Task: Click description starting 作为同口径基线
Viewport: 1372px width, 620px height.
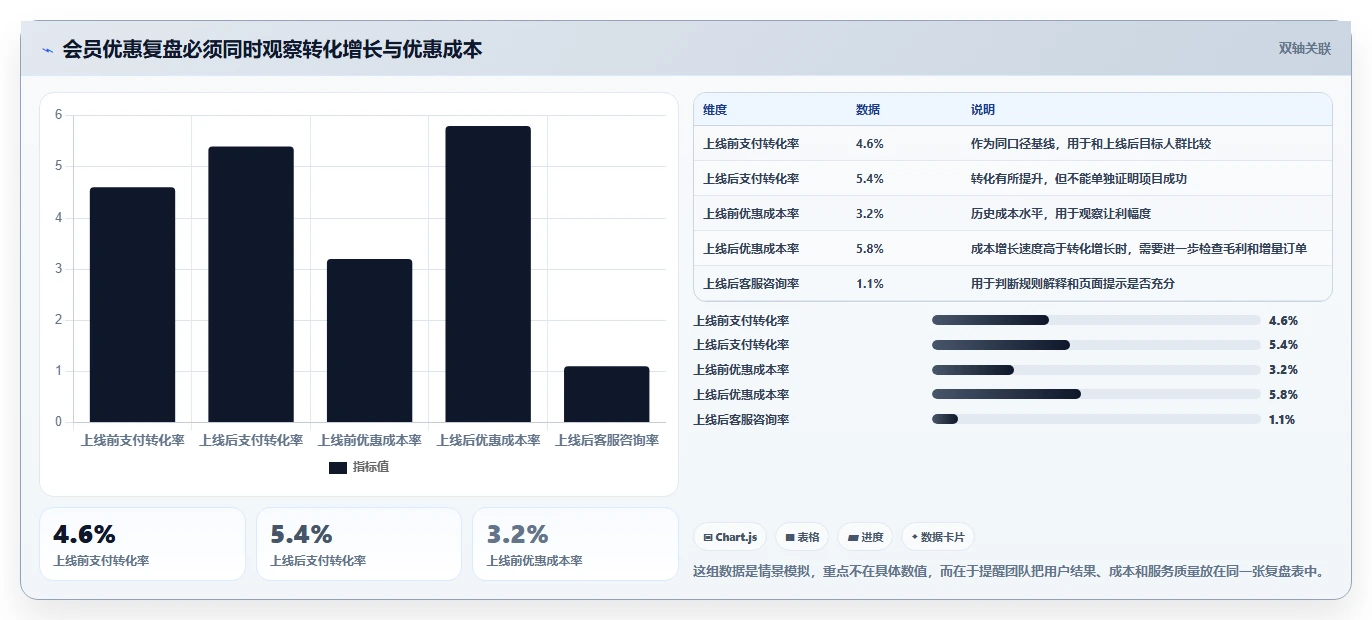Action: 1091,143
